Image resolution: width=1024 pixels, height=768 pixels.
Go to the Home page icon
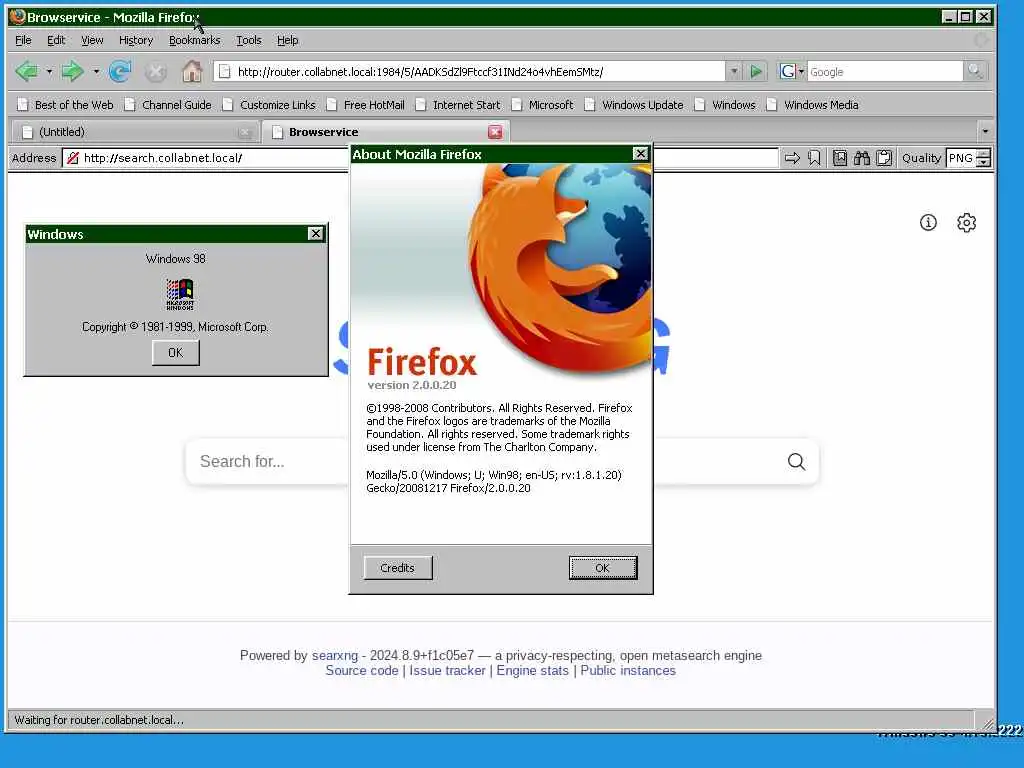tap(192, 71)
